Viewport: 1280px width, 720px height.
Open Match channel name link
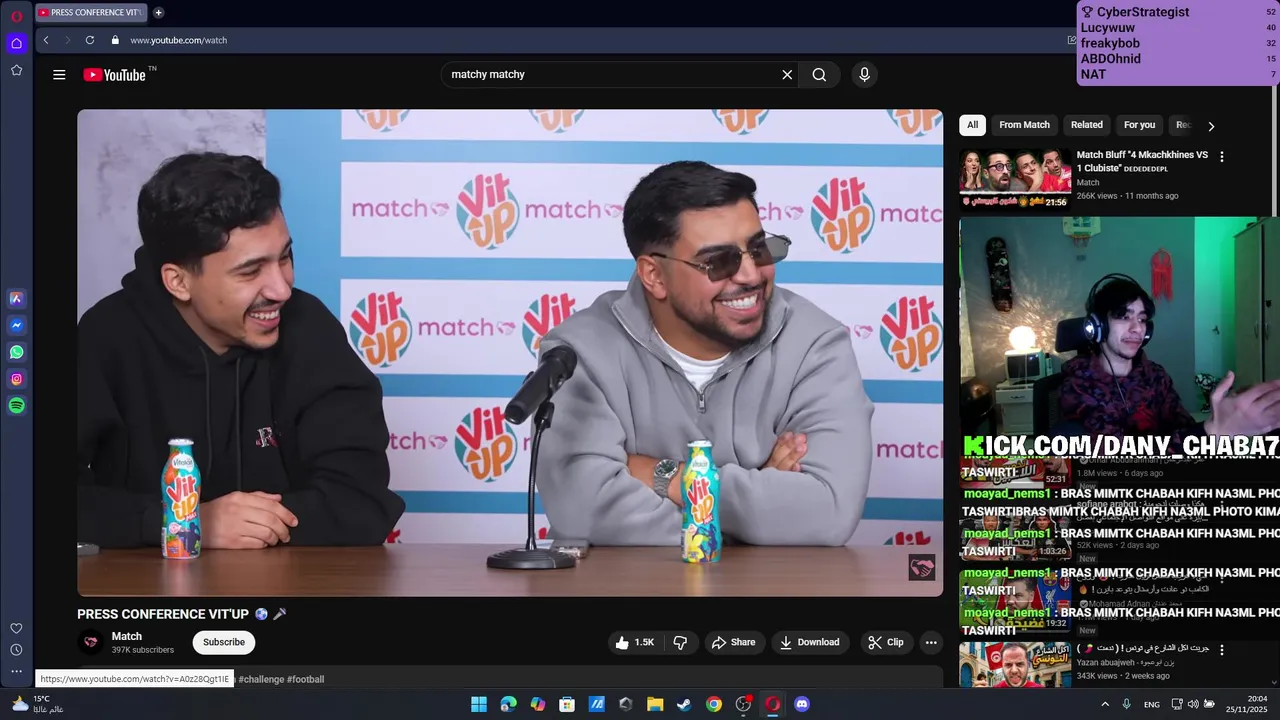click(x=127, y=636)
